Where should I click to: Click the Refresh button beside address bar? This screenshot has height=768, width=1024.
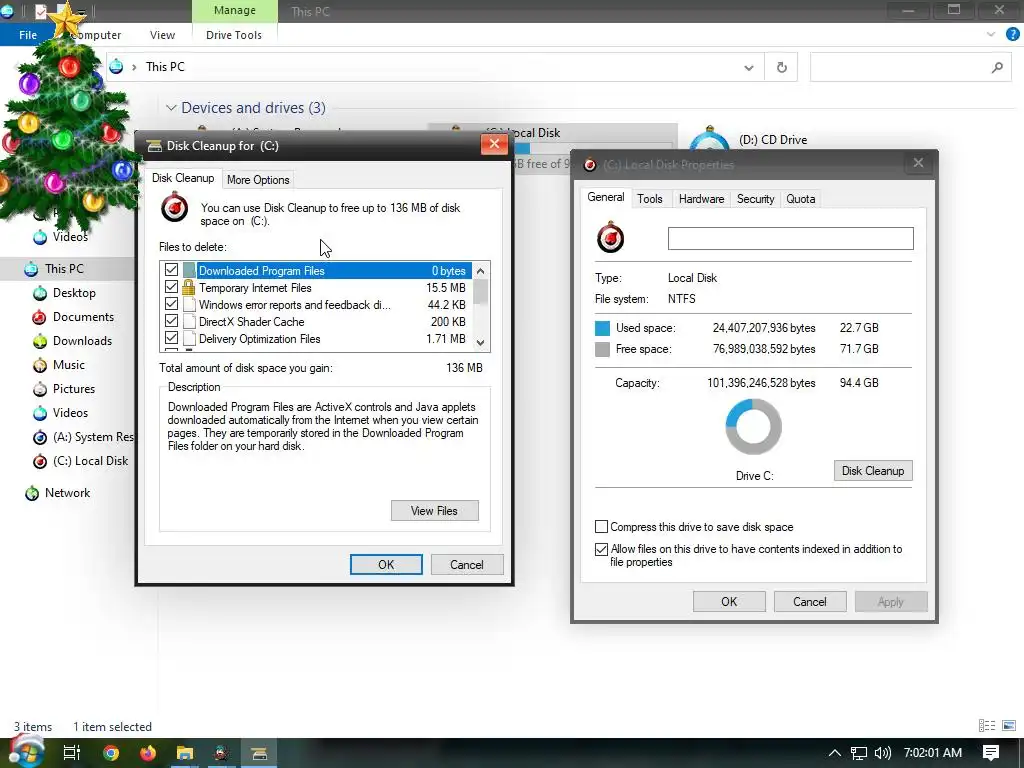pos(781,67)
